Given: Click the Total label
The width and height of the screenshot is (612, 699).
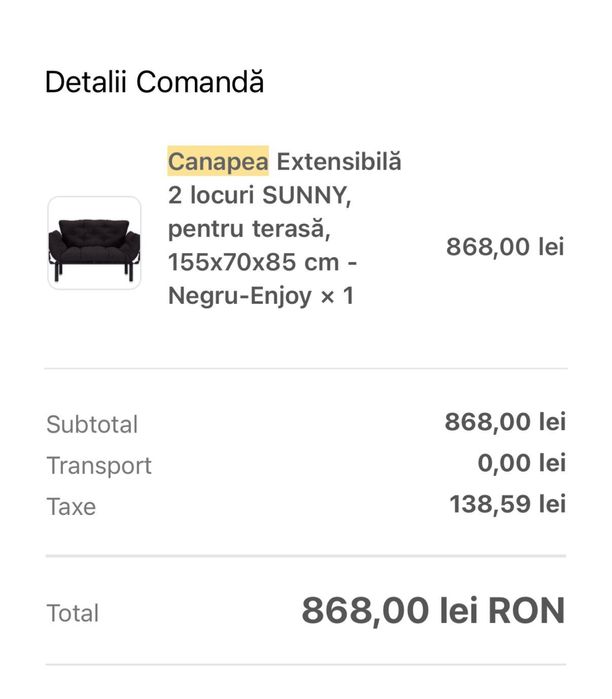Looking at the screenshot, I should [73, 613].
